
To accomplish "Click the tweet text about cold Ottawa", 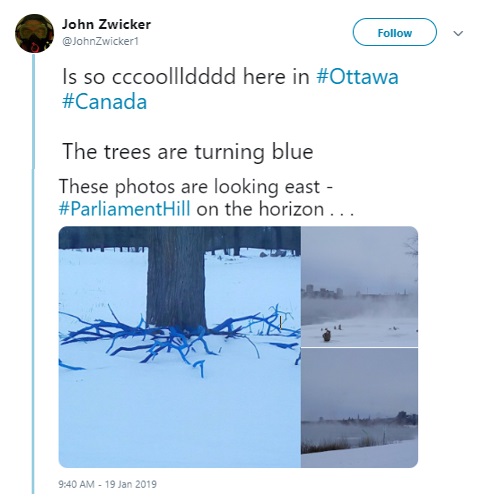I will (x=230, y=89).
